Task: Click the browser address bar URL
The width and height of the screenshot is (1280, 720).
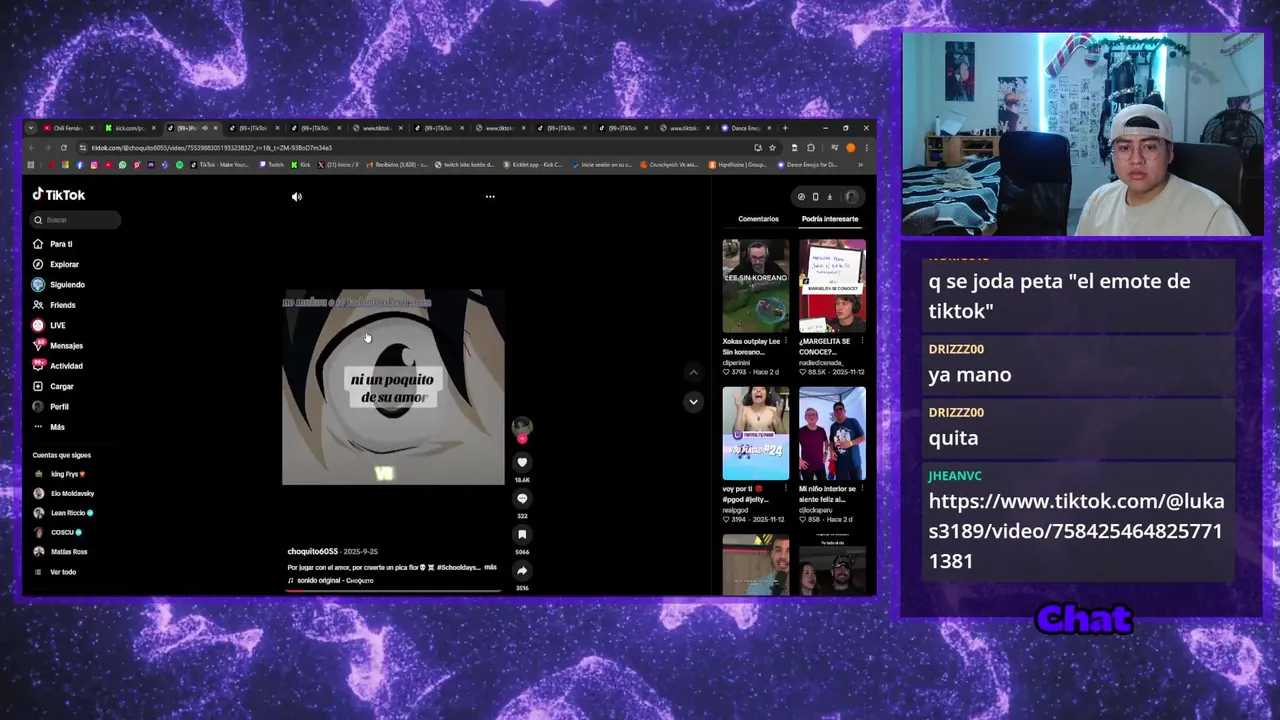Action: (x=211, y=148)
